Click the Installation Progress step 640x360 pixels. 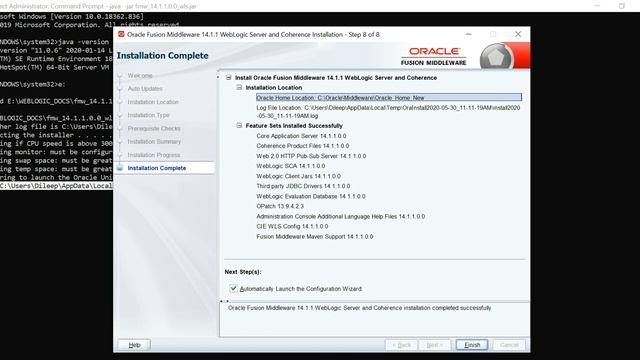click(154, 155)
